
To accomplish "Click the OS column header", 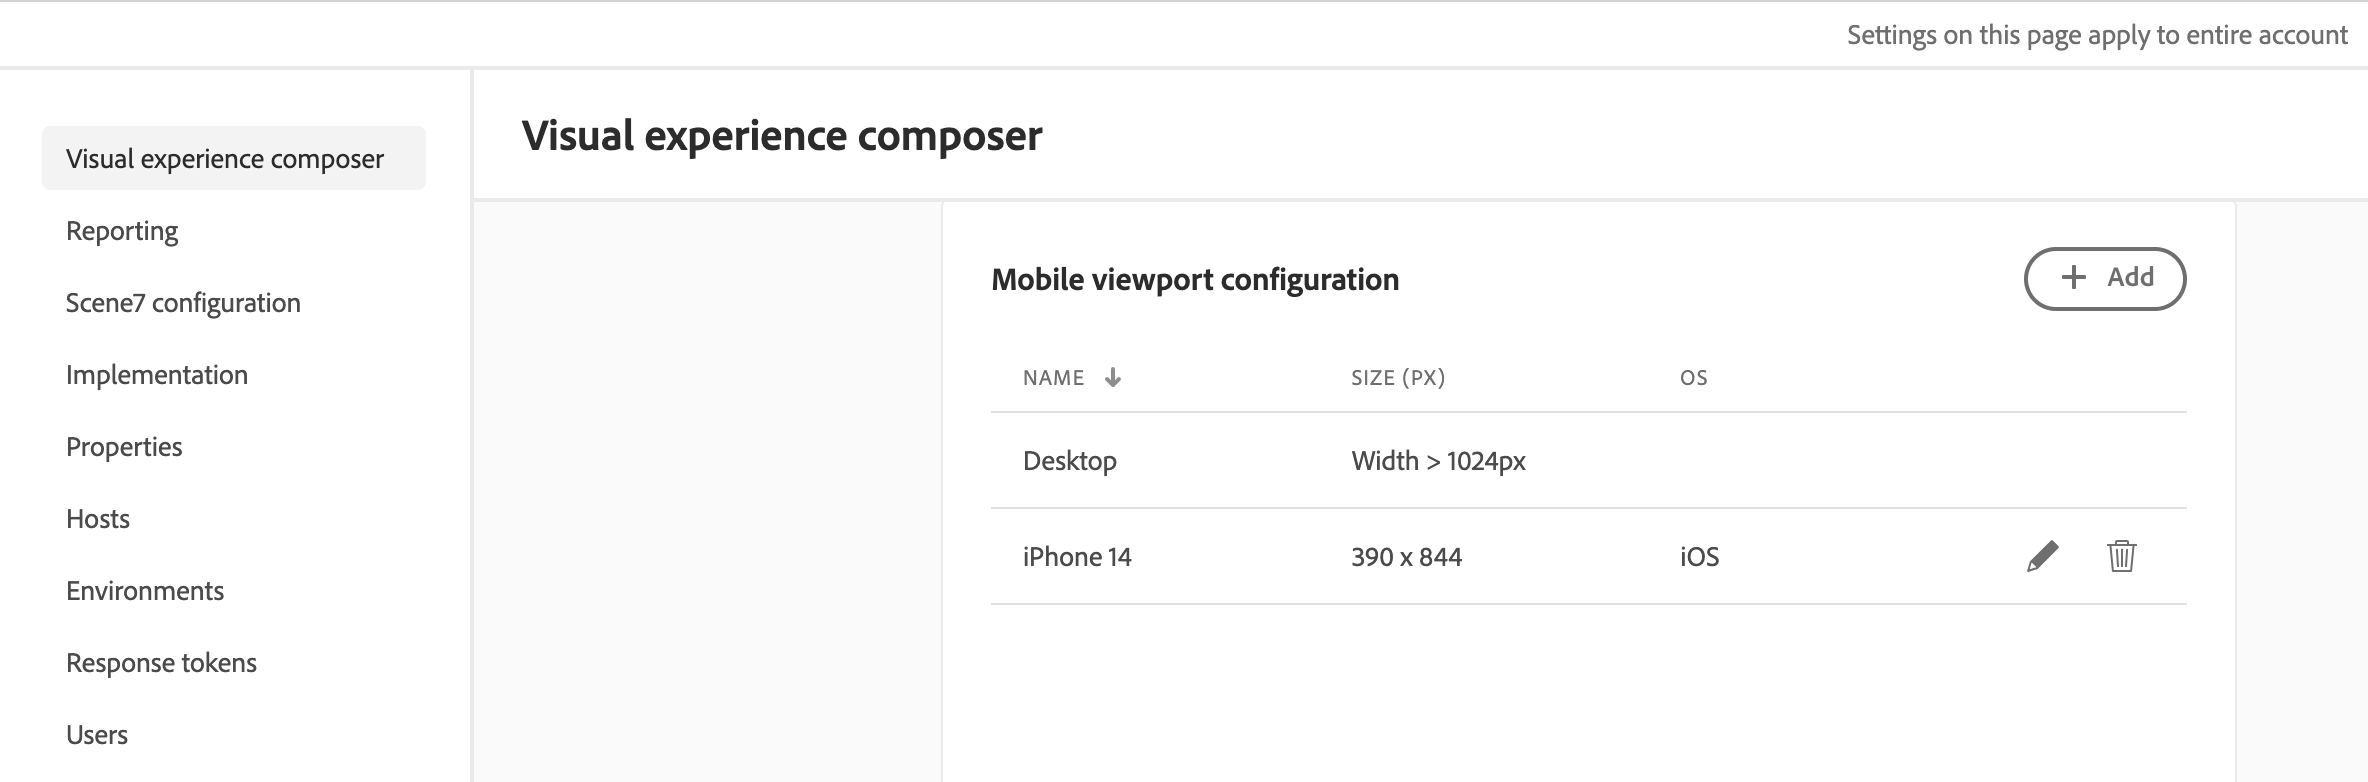I will coord(1694,378).
